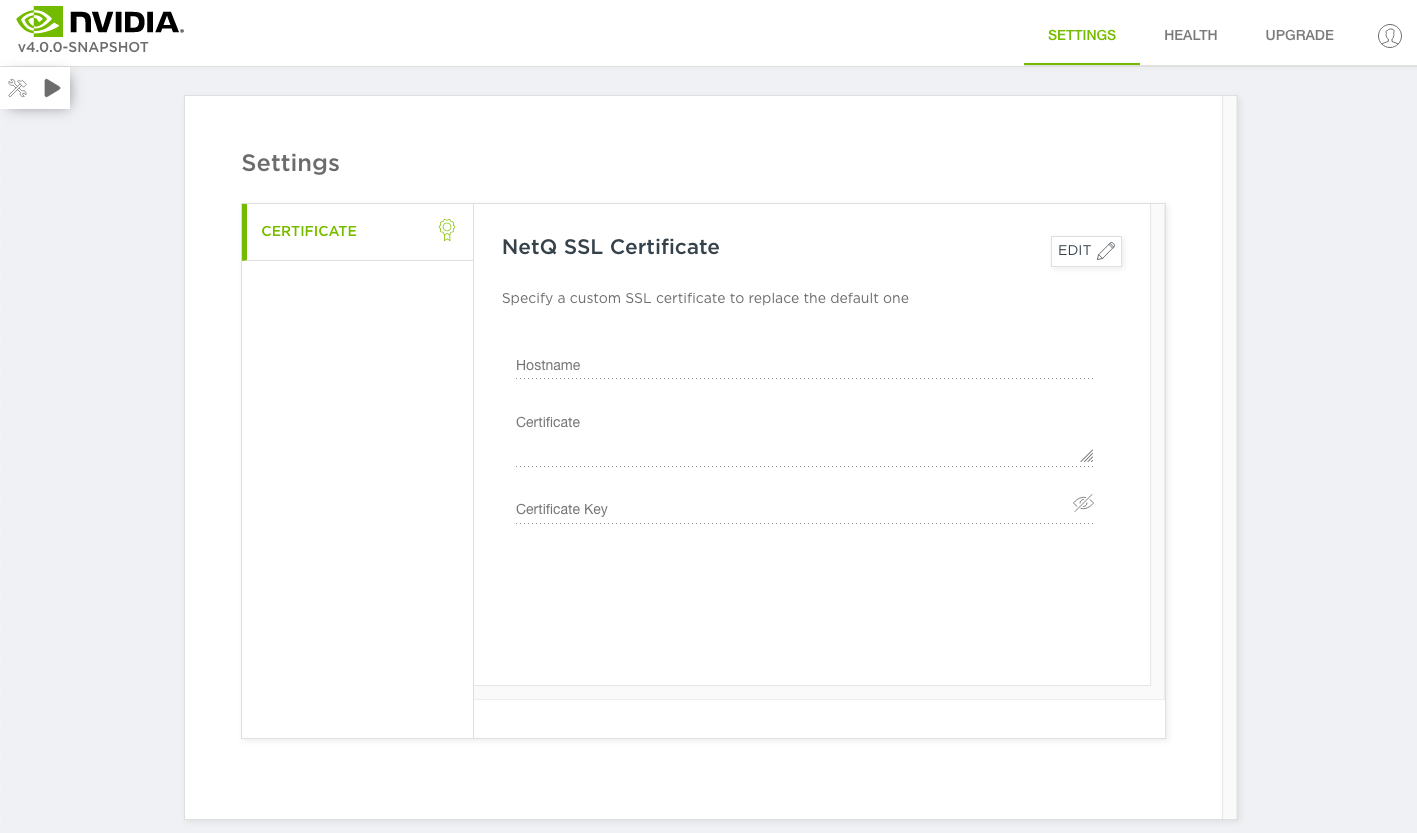Click the pencil icon beside EDIT
Image resolution: width=1417 pixels, height=833 pixels.
(x=1105, y=251)
